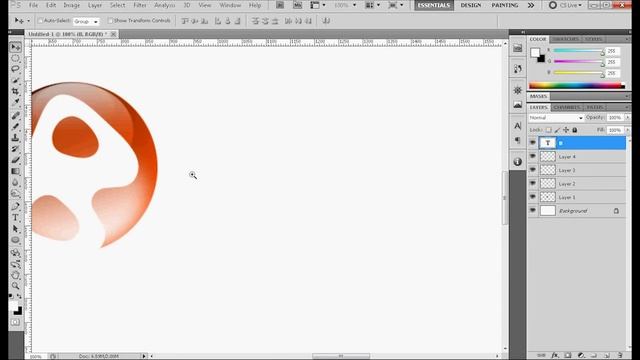Select the Hand tool

coord(16,276)
